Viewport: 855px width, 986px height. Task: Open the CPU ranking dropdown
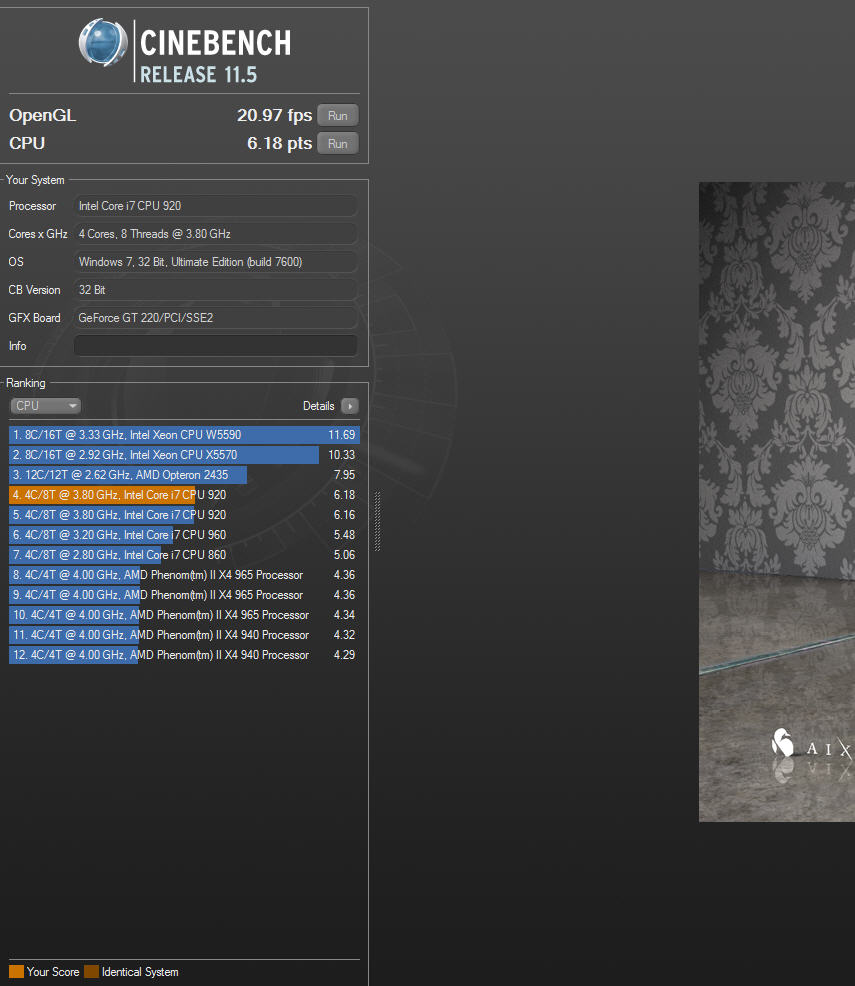click(45, 406)
